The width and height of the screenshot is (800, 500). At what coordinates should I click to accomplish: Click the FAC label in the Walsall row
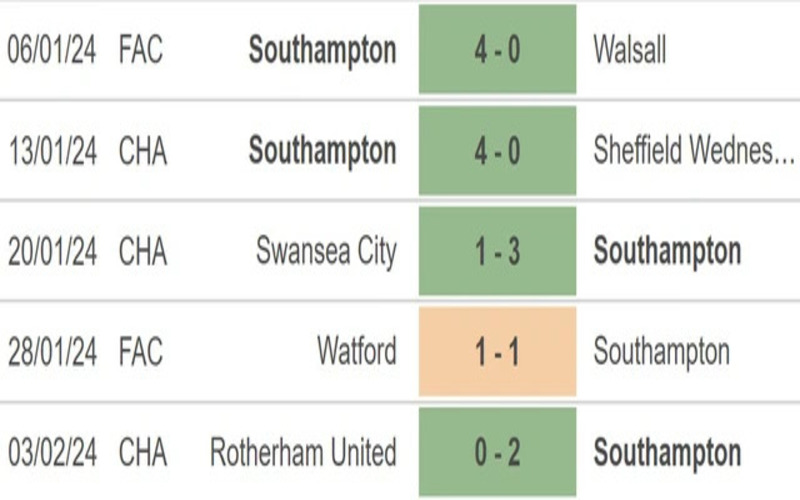[142, 50]
